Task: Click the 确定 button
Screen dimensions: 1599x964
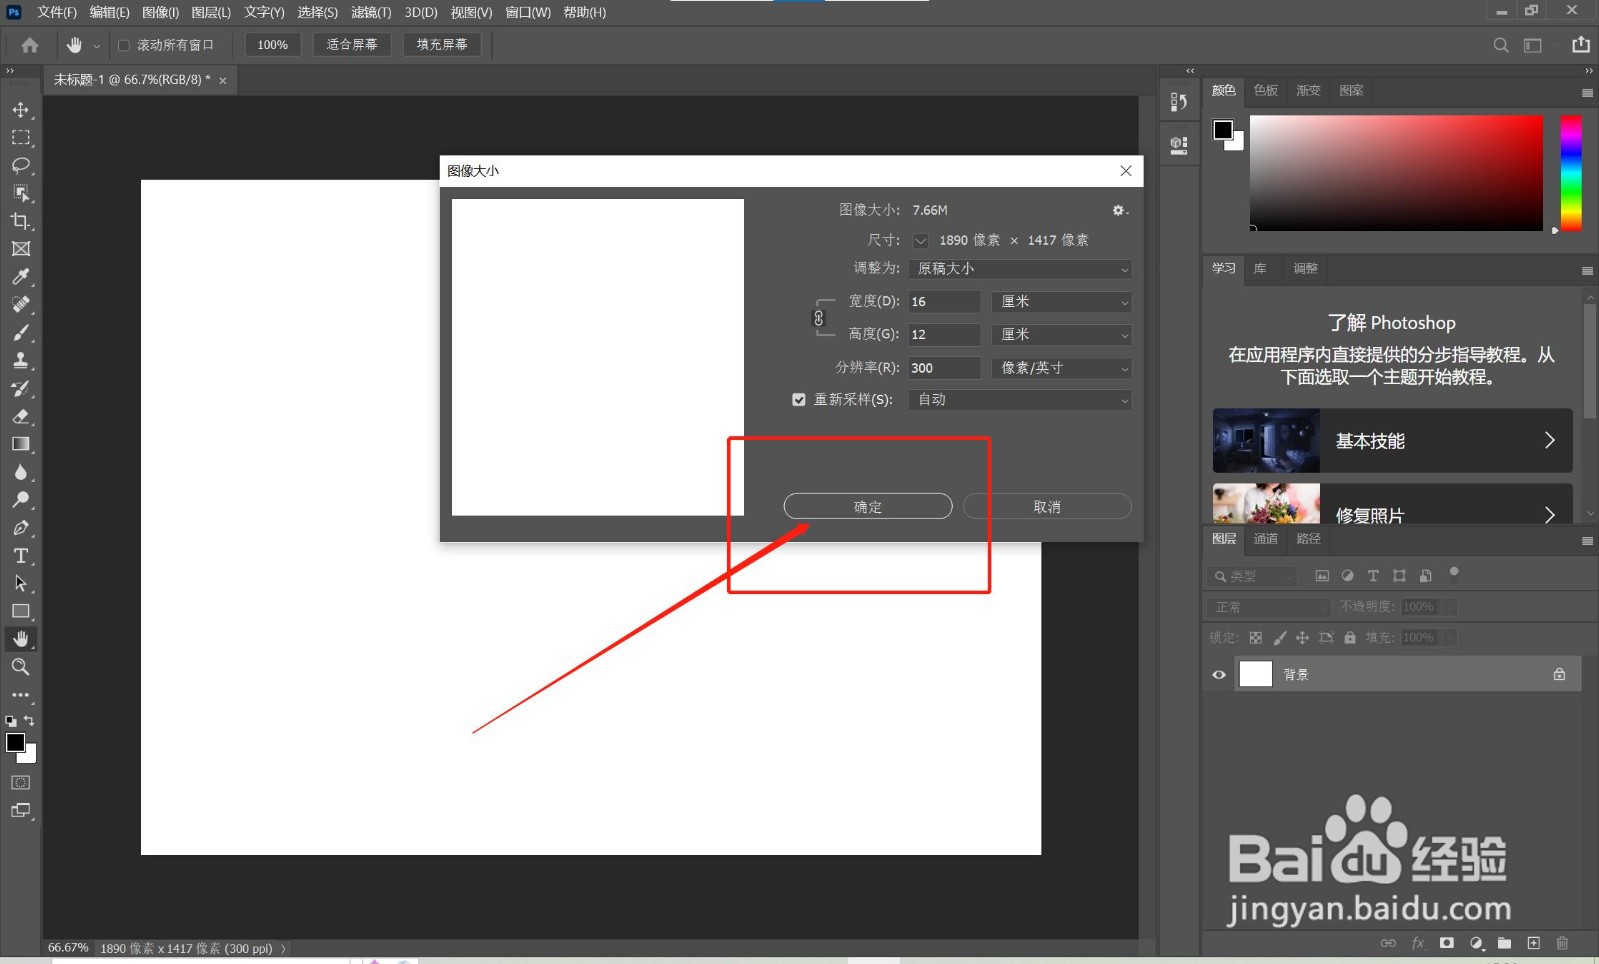Action: click(868, 507)
